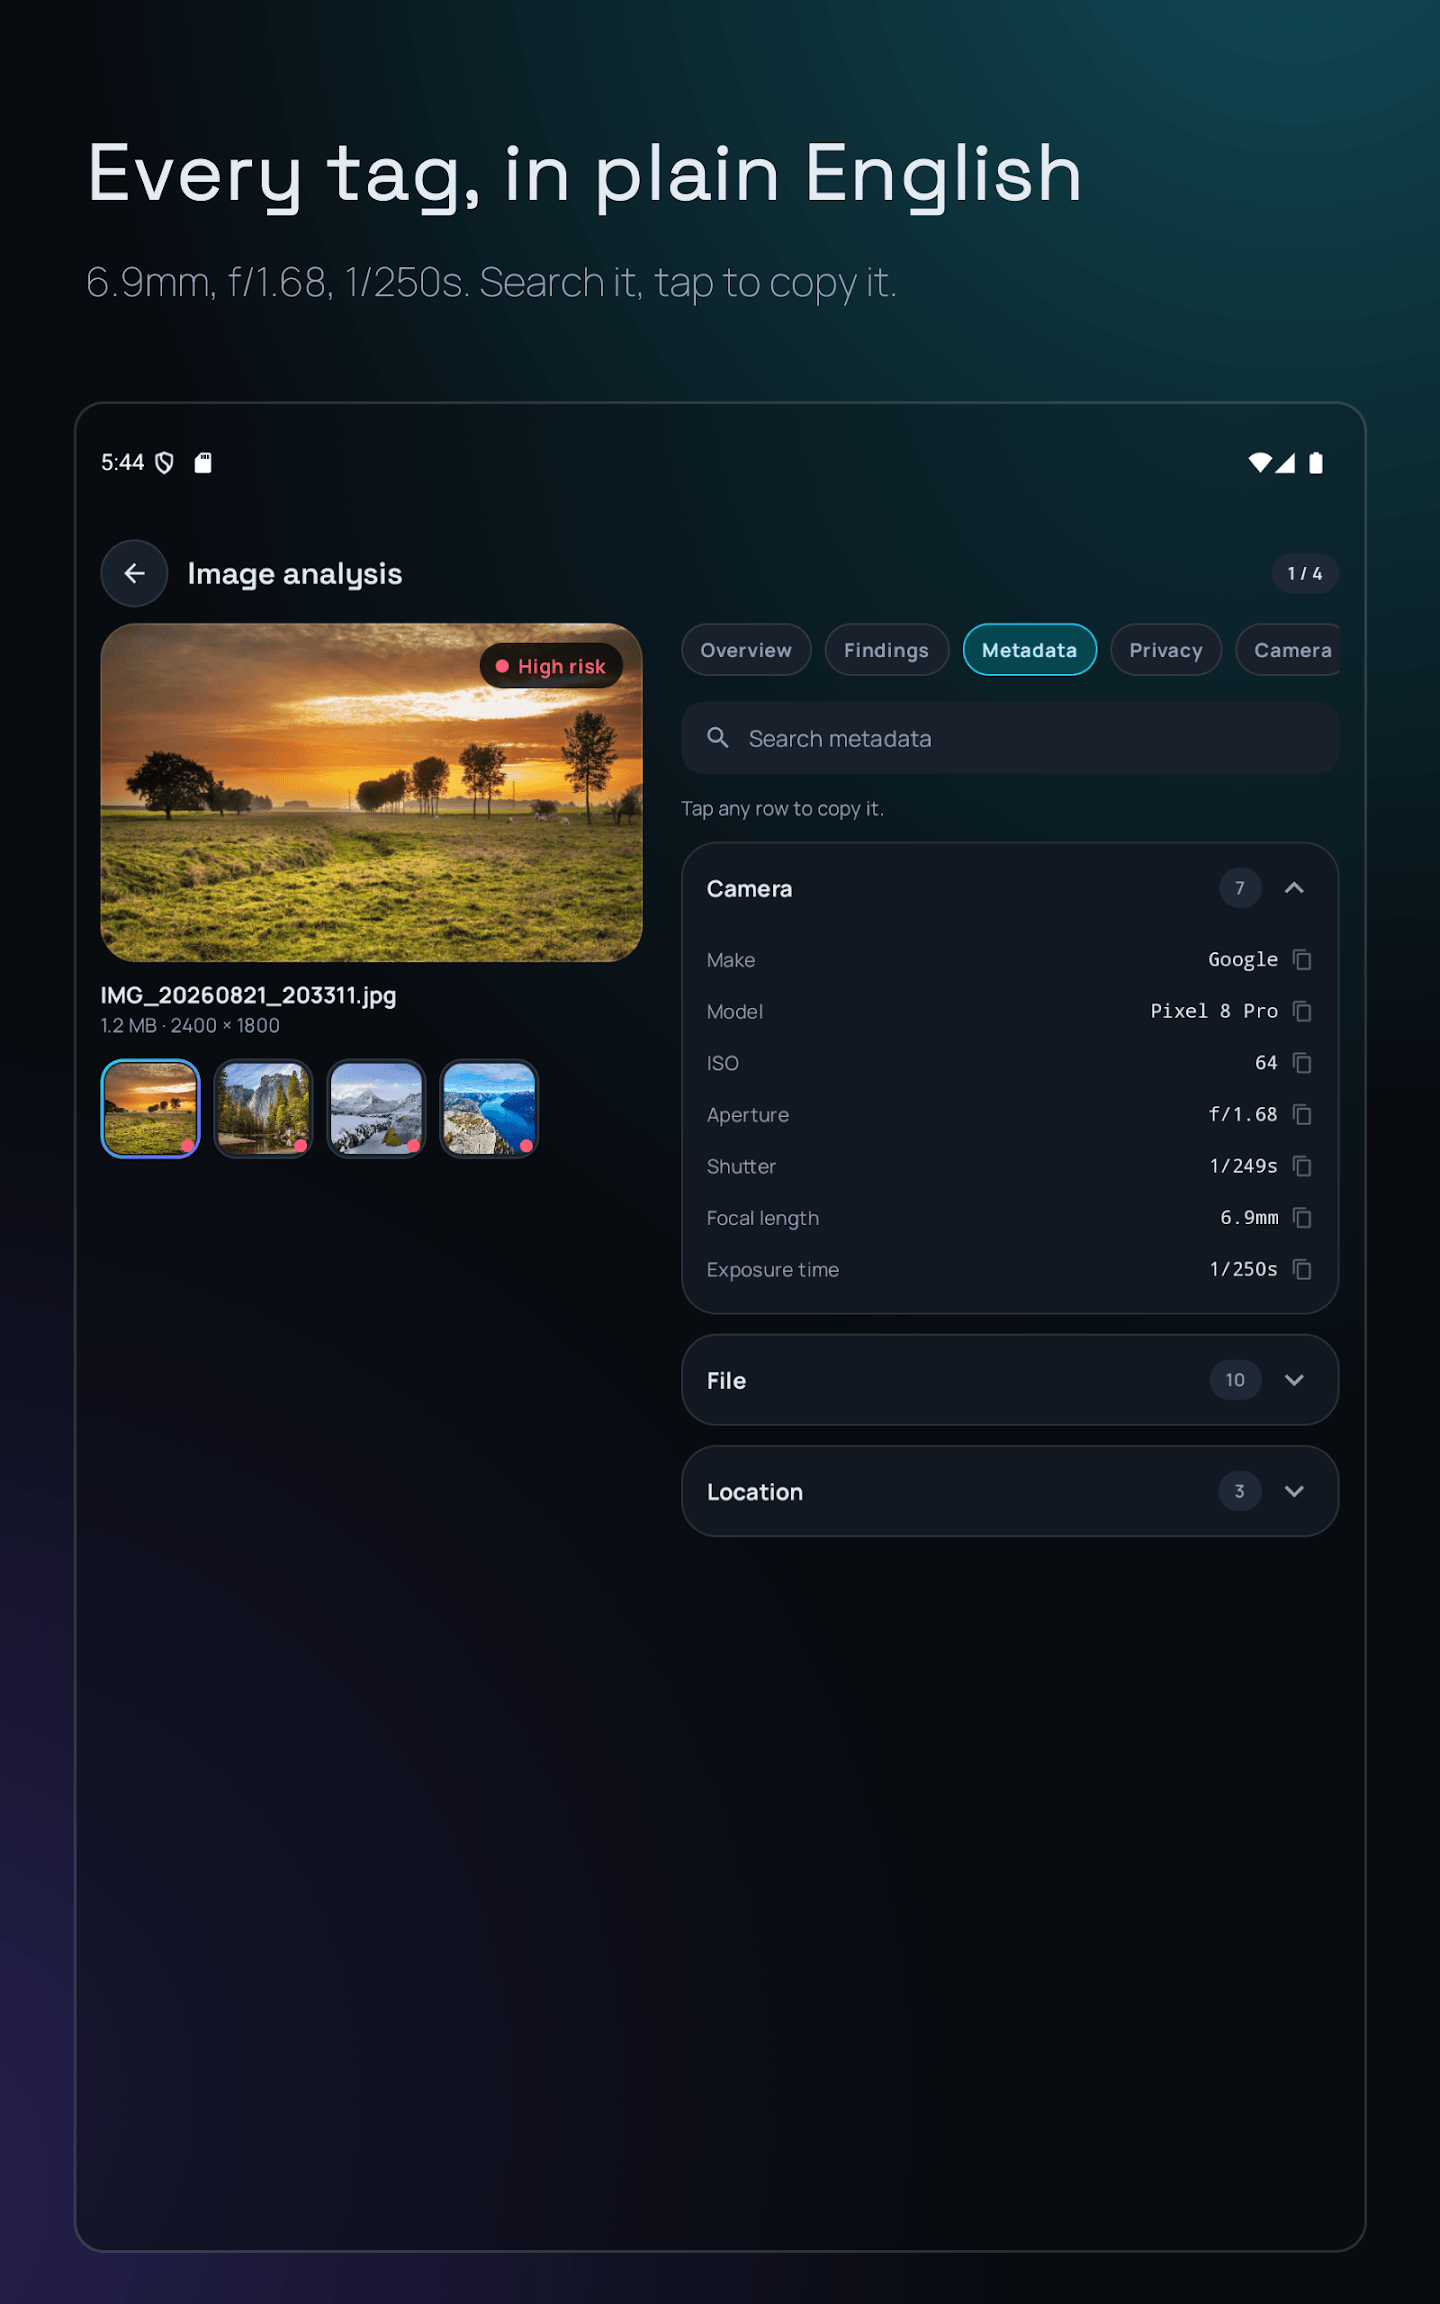Open the large sunset preview image
This screenshot has width=1440, height=2304.
pyautogui.click(x=371, y=793)
